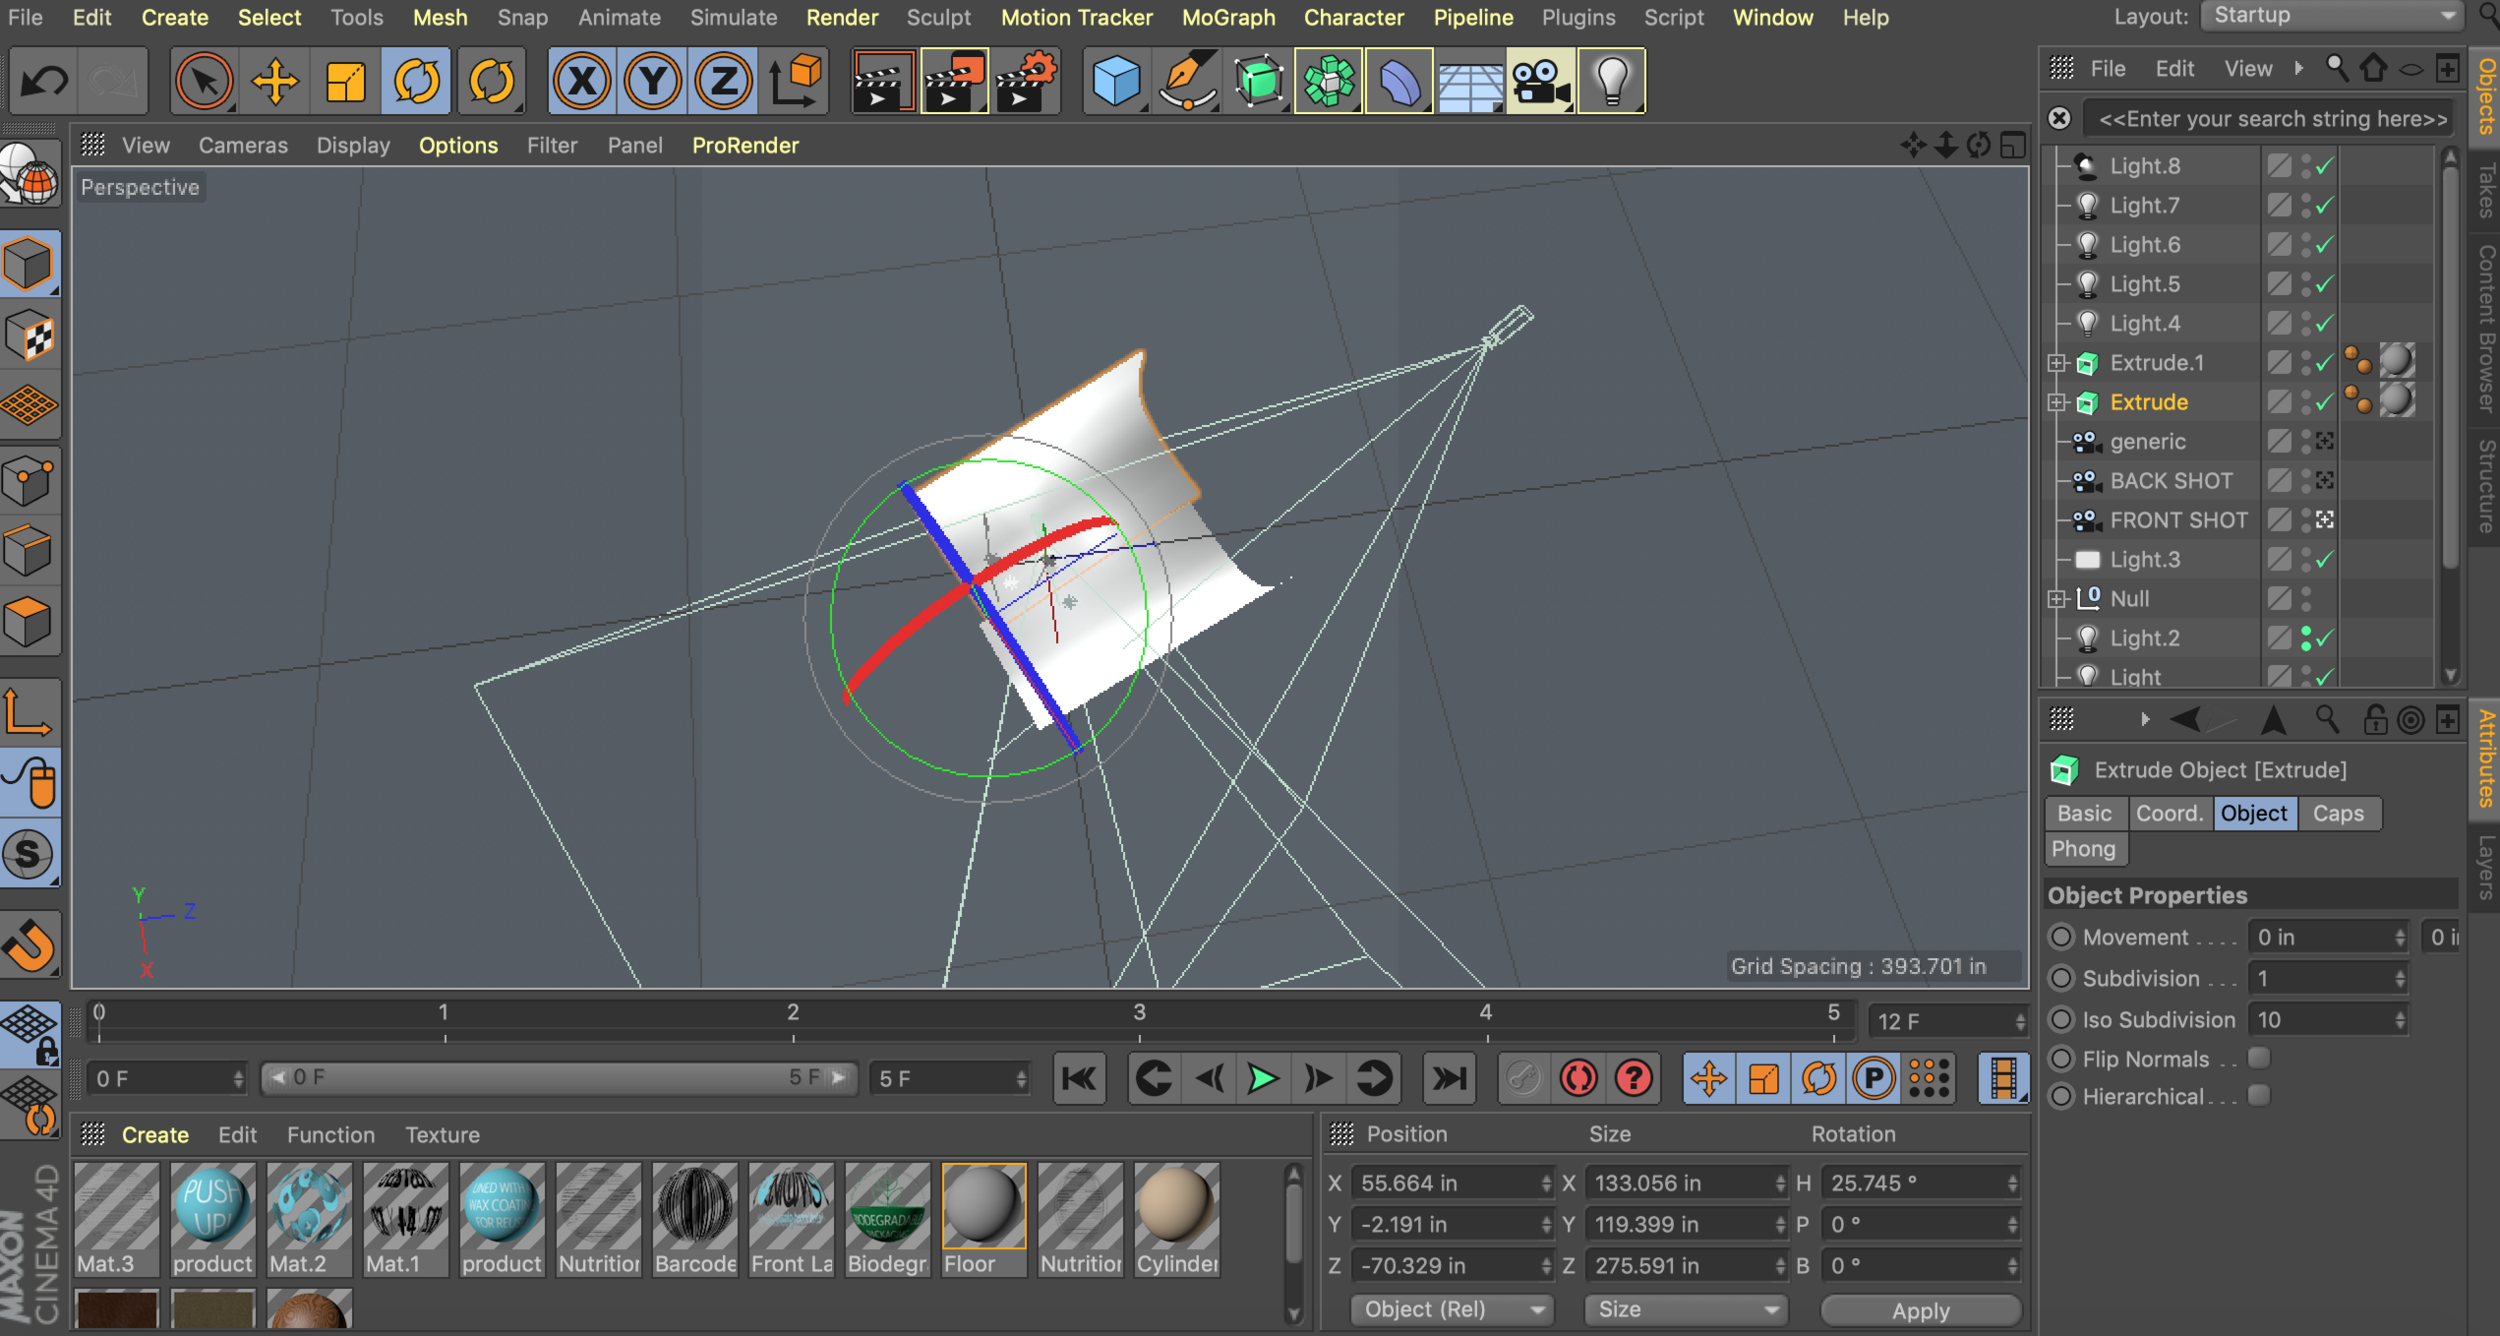The width and height of the screenshot is (2500, 1336).
Task: Select the Spline Pen tool
Action: (1187, 80)
